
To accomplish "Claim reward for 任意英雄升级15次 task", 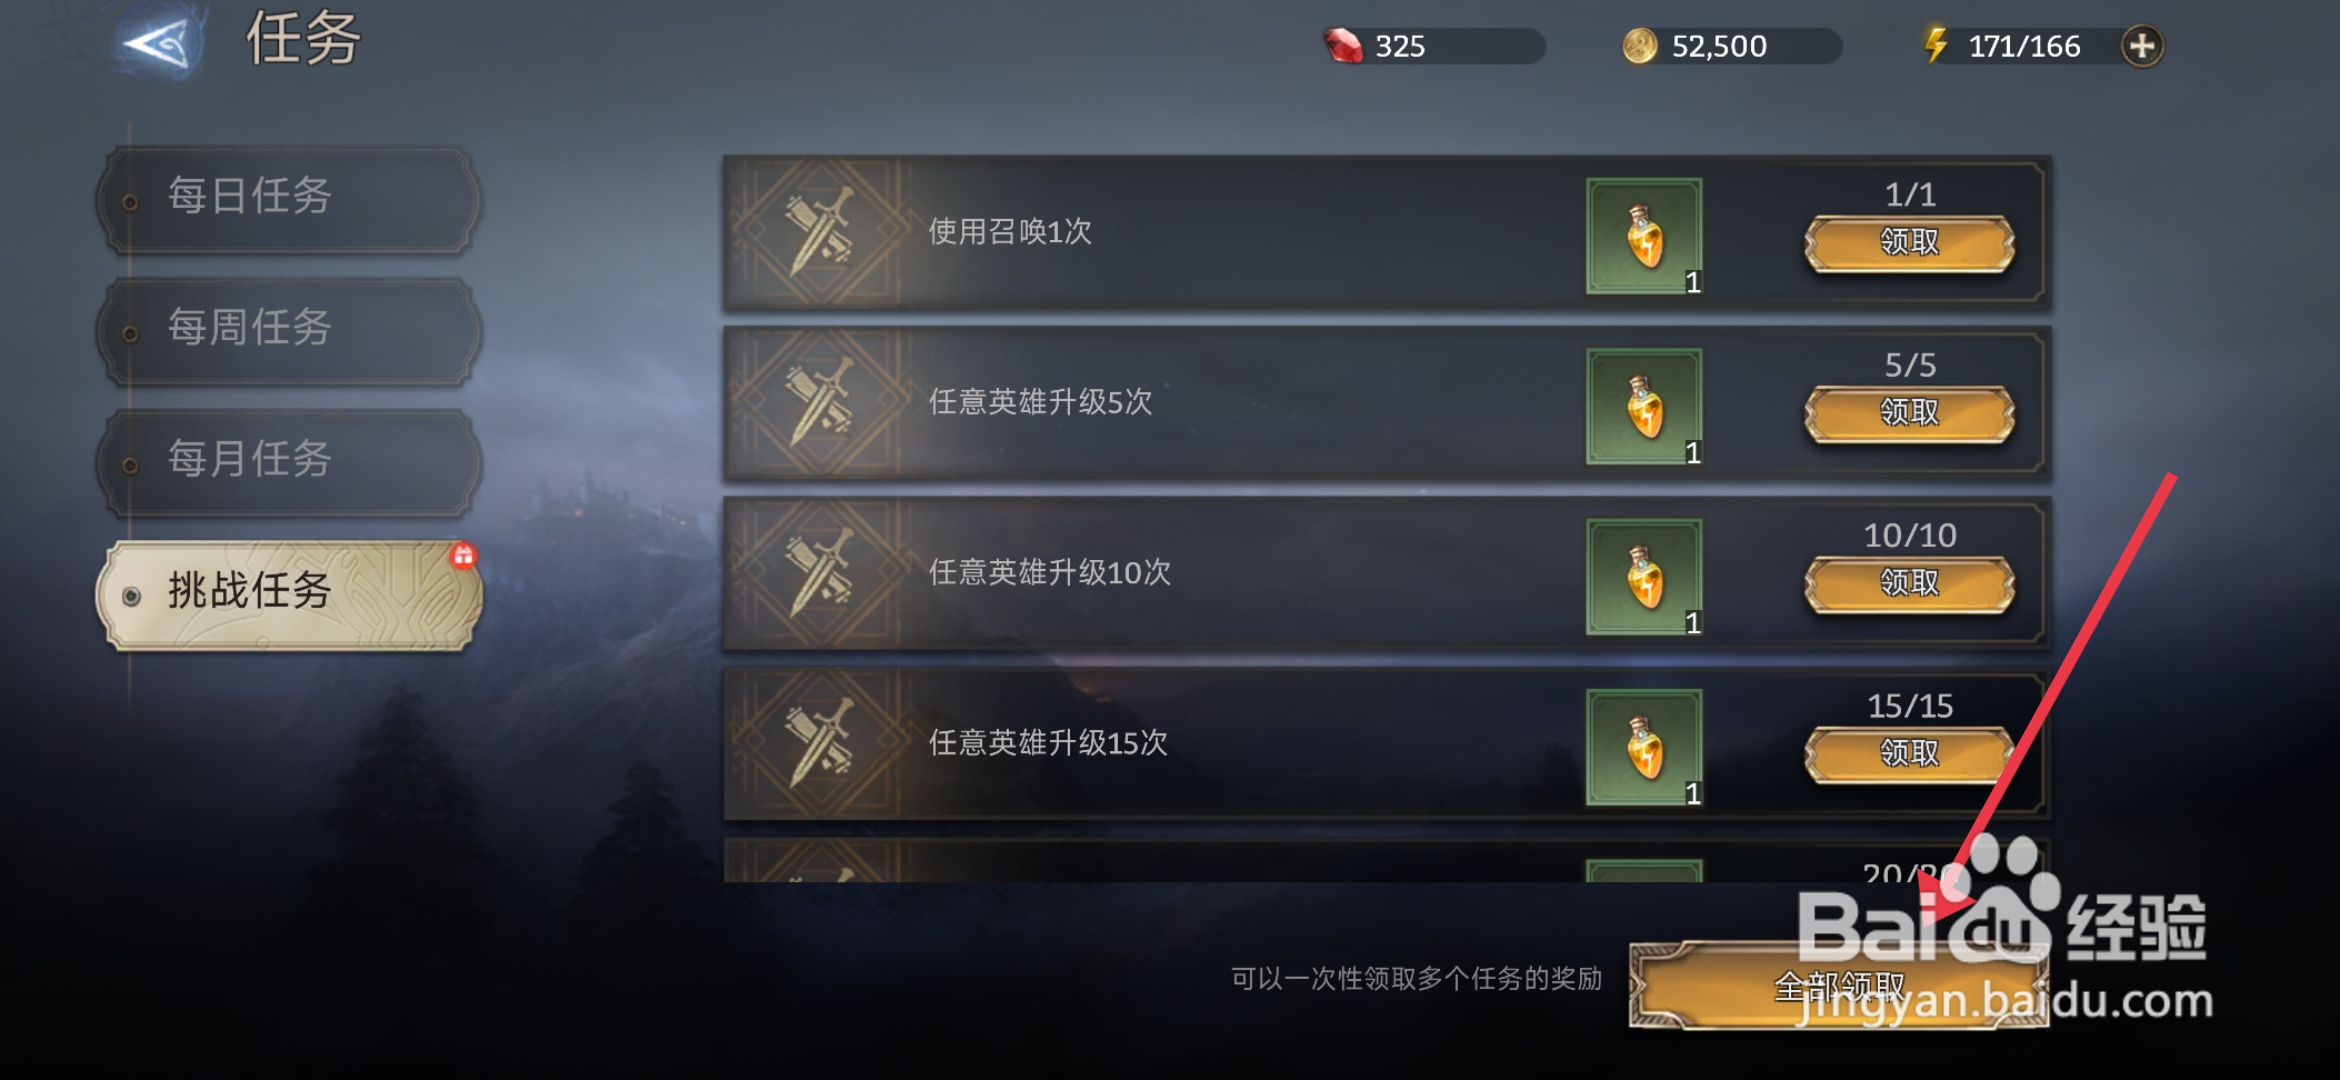I will (1909, 753).
